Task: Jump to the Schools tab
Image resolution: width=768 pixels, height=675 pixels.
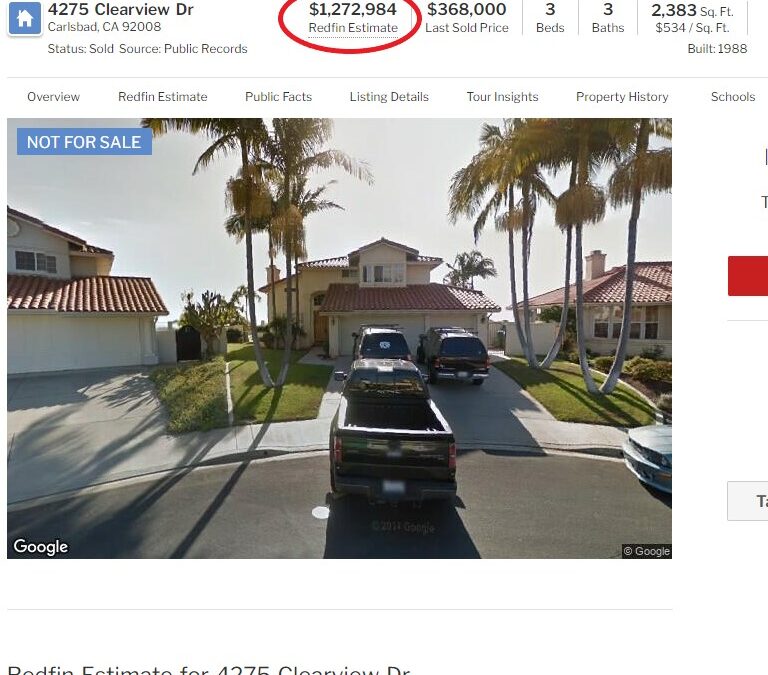Action: pos(733,97)
